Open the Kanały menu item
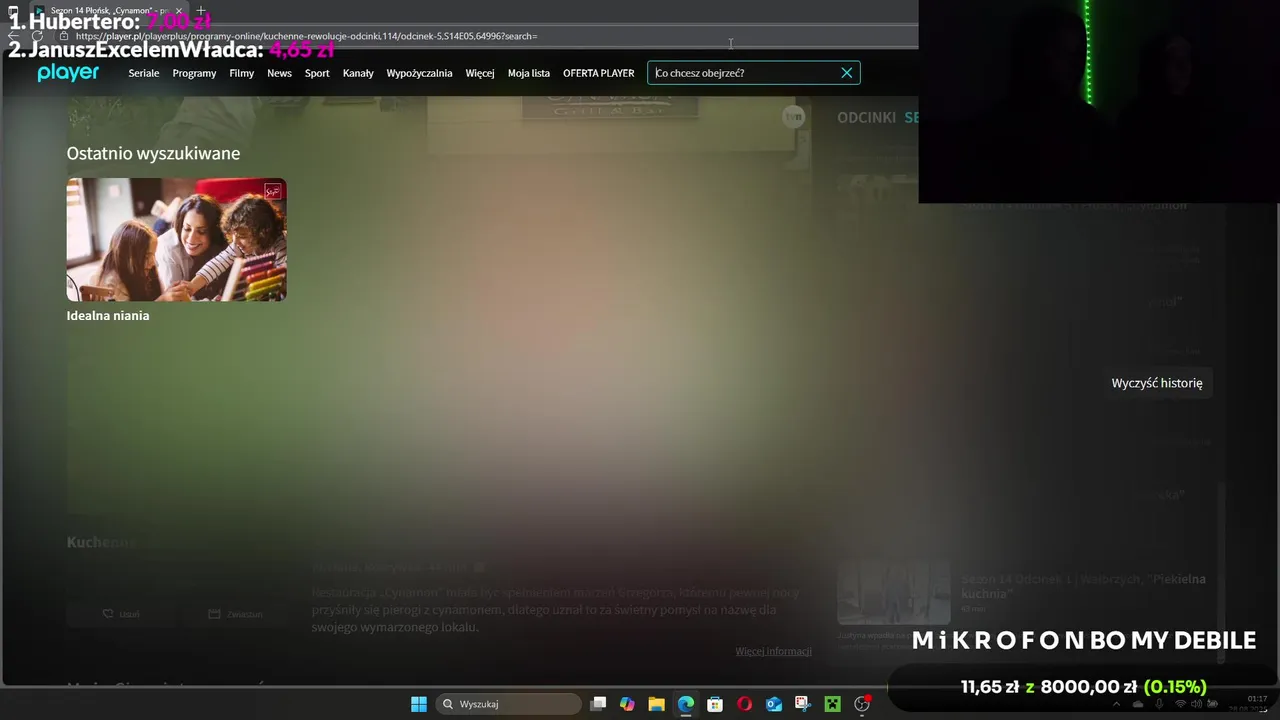The width and height of the screenshot is (1280, 720). pos(358,73)
